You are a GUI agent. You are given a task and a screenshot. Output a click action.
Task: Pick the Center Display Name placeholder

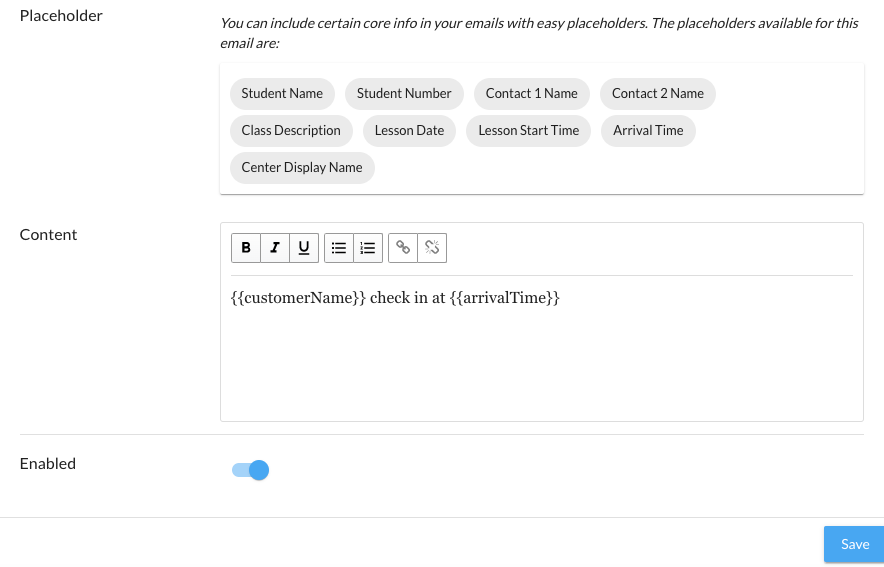[302, 167]
